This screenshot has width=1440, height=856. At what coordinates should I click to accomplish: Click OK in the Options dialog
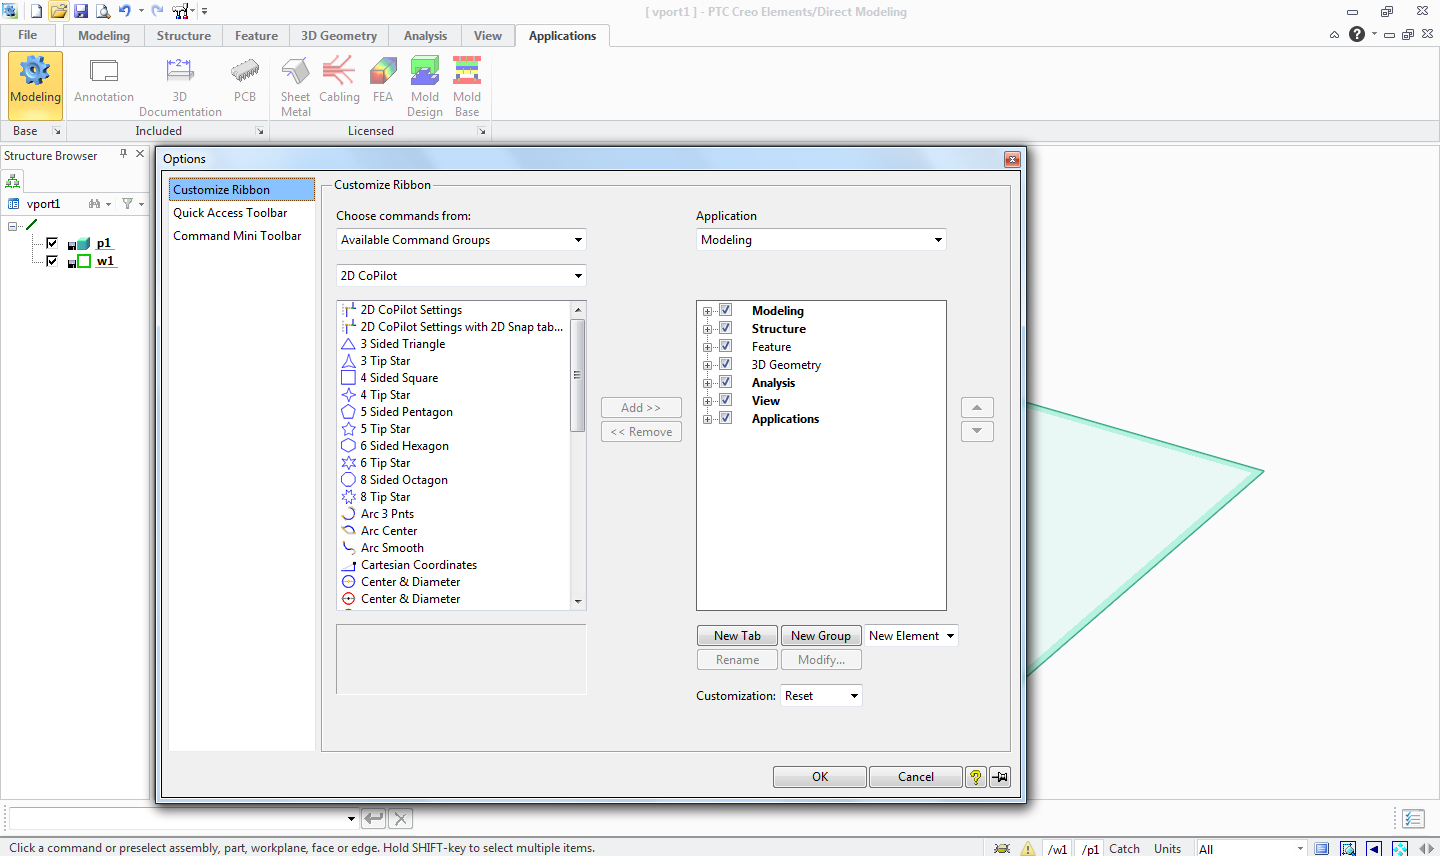(820, 777)
